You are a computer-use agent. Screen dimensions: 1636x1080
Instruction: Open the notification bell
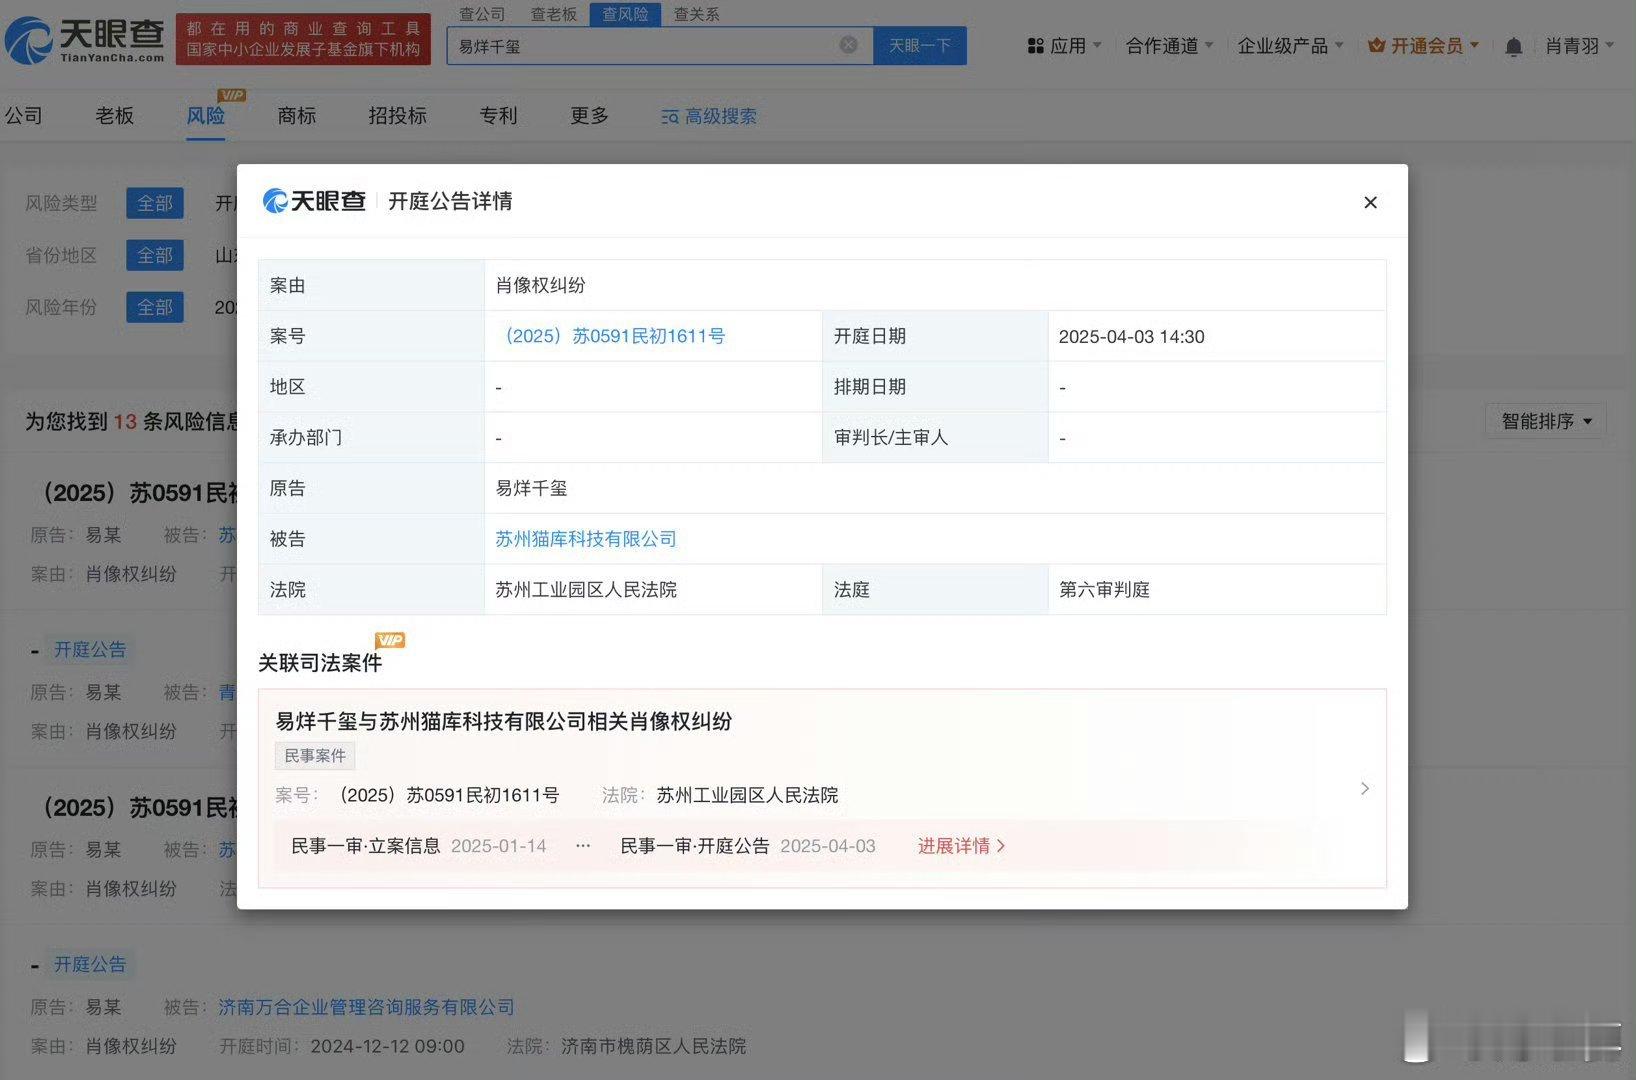point(1513,46)
